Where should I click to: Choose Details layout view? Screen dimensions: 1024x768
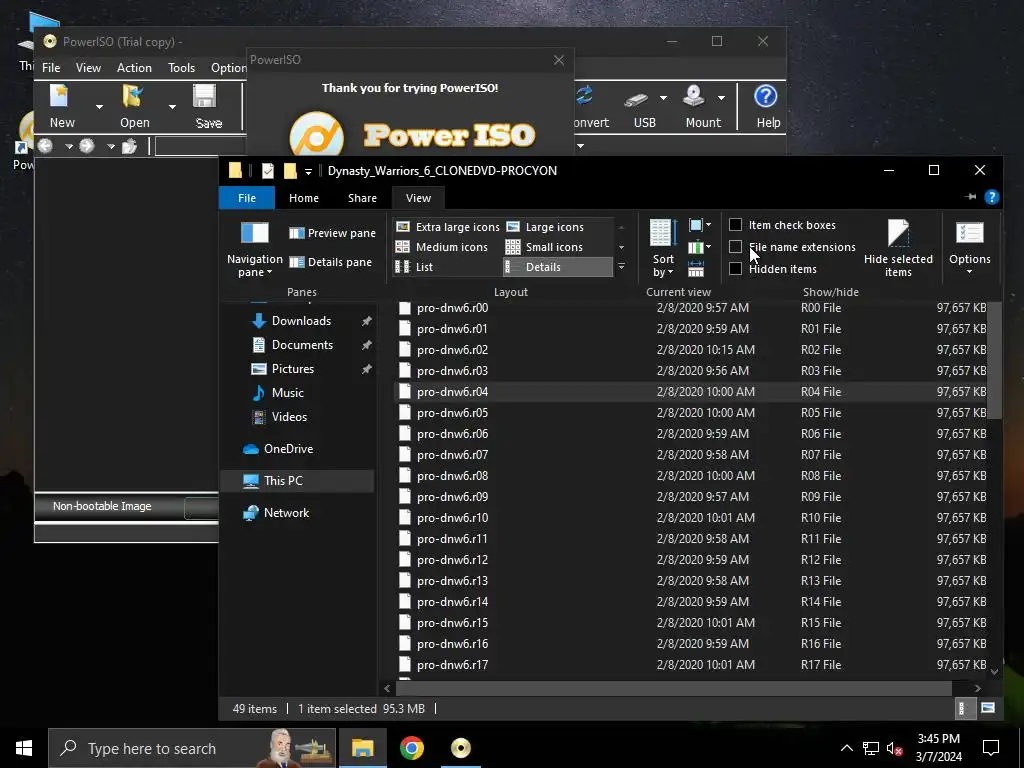(x=558, y=266)
